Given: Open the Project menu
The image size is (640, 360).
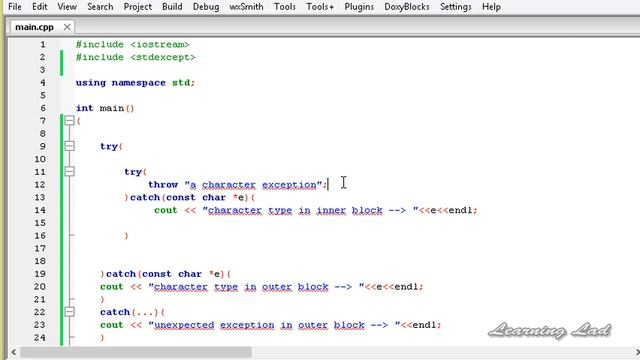Looking at the screenshot, I should point(138,7).
